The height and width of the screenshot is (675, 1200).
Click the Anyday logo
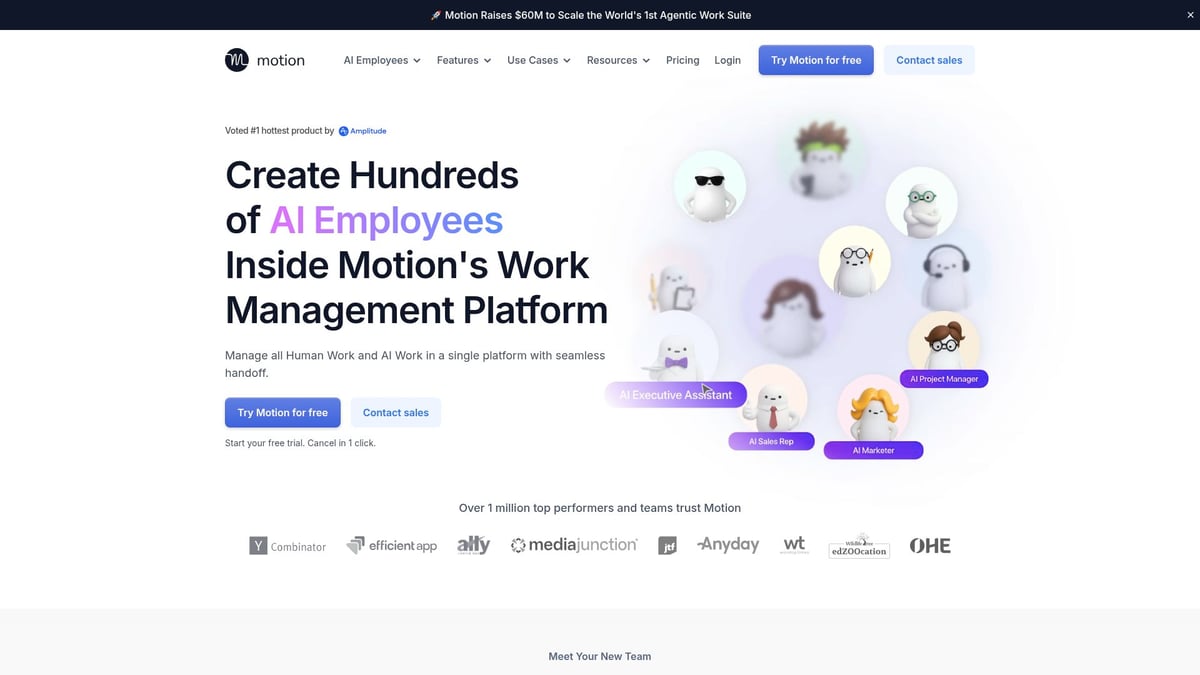728,544
